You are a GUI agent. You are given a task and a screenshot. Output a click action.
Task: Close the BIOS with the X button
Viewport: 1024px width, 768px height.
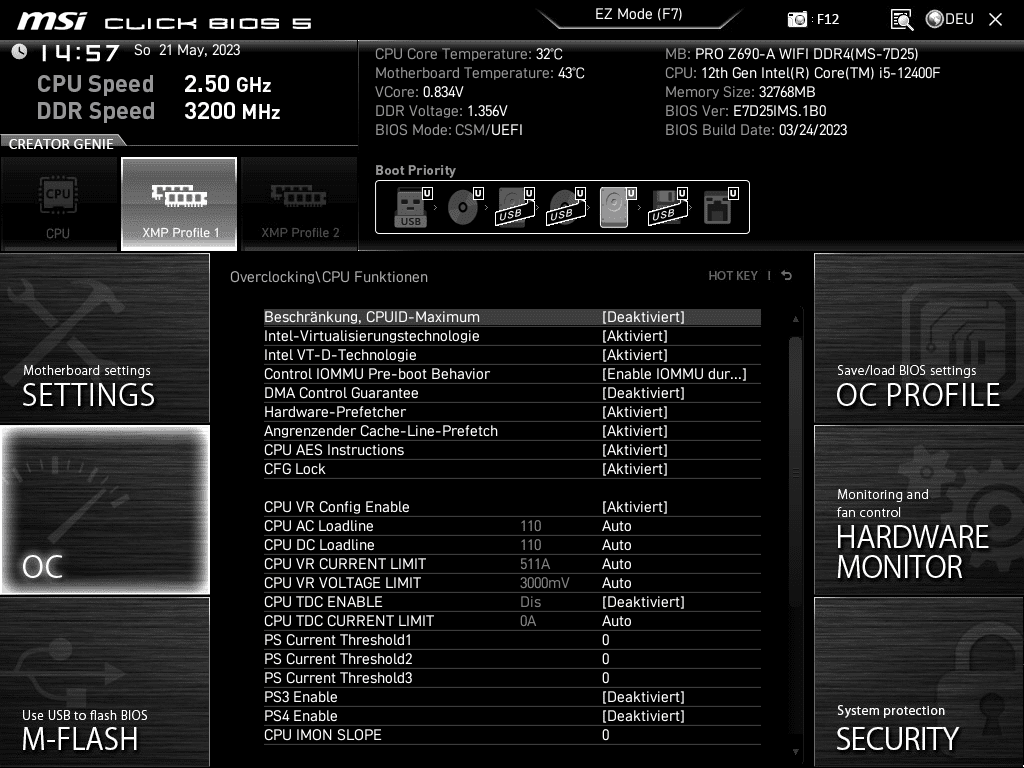click(995, 20)
